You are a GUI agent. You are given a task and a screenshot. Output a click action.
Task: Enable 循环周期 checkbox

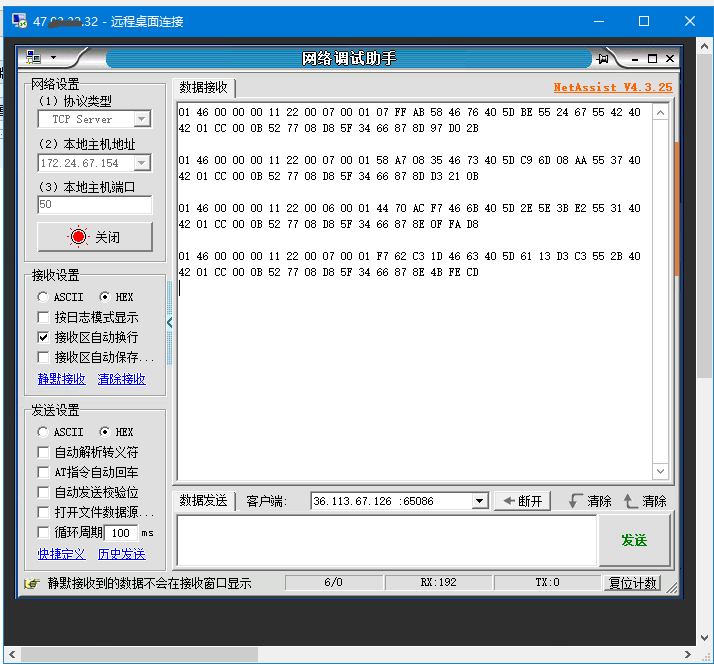[x=43, y=532]
